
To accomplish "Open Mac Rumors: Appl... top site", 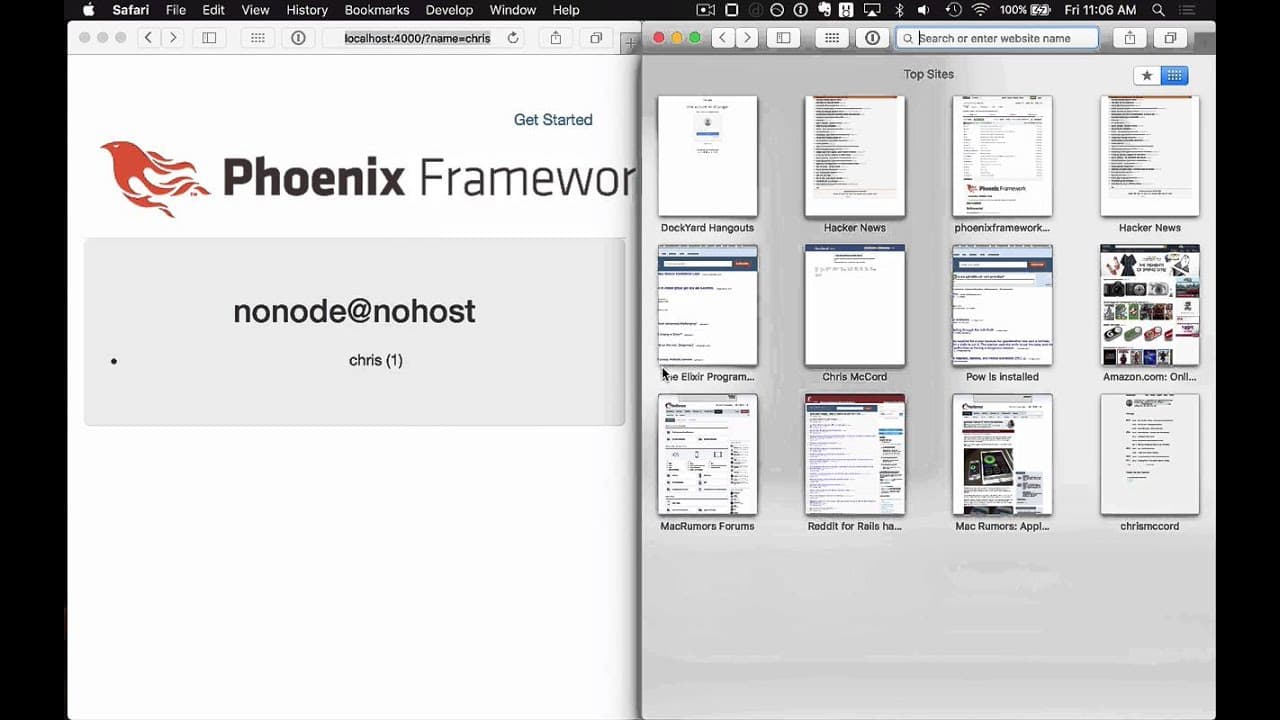I will coord(1002,454).
